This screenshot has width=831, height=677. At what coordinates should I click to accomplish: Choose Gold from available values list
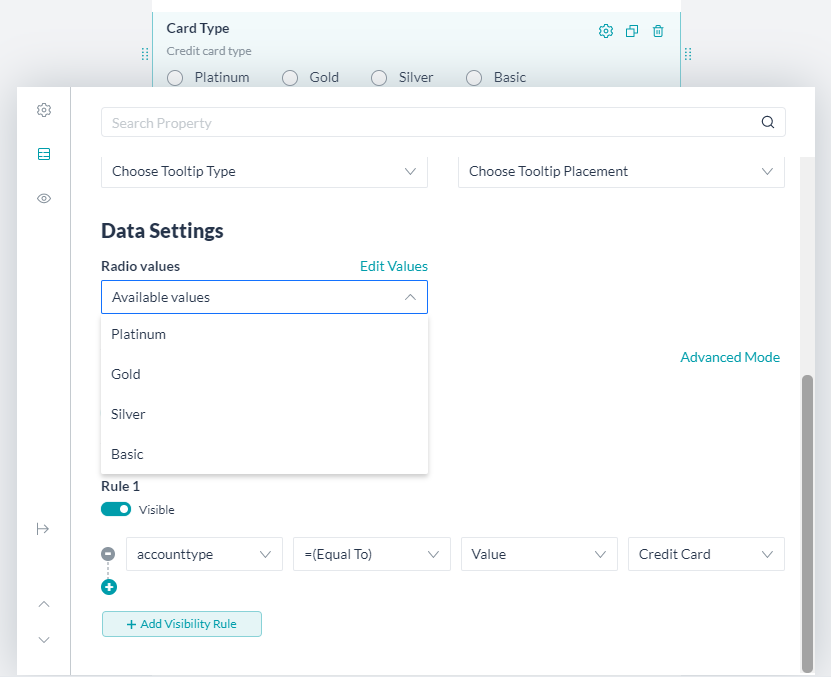click(264, 374)
